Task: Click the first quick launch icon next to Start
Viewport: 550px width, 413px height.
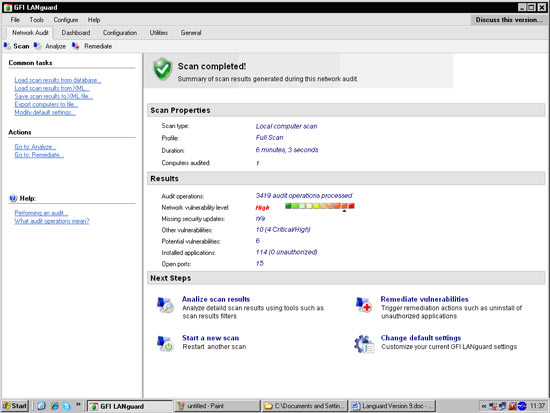Action: pos(41,406)
